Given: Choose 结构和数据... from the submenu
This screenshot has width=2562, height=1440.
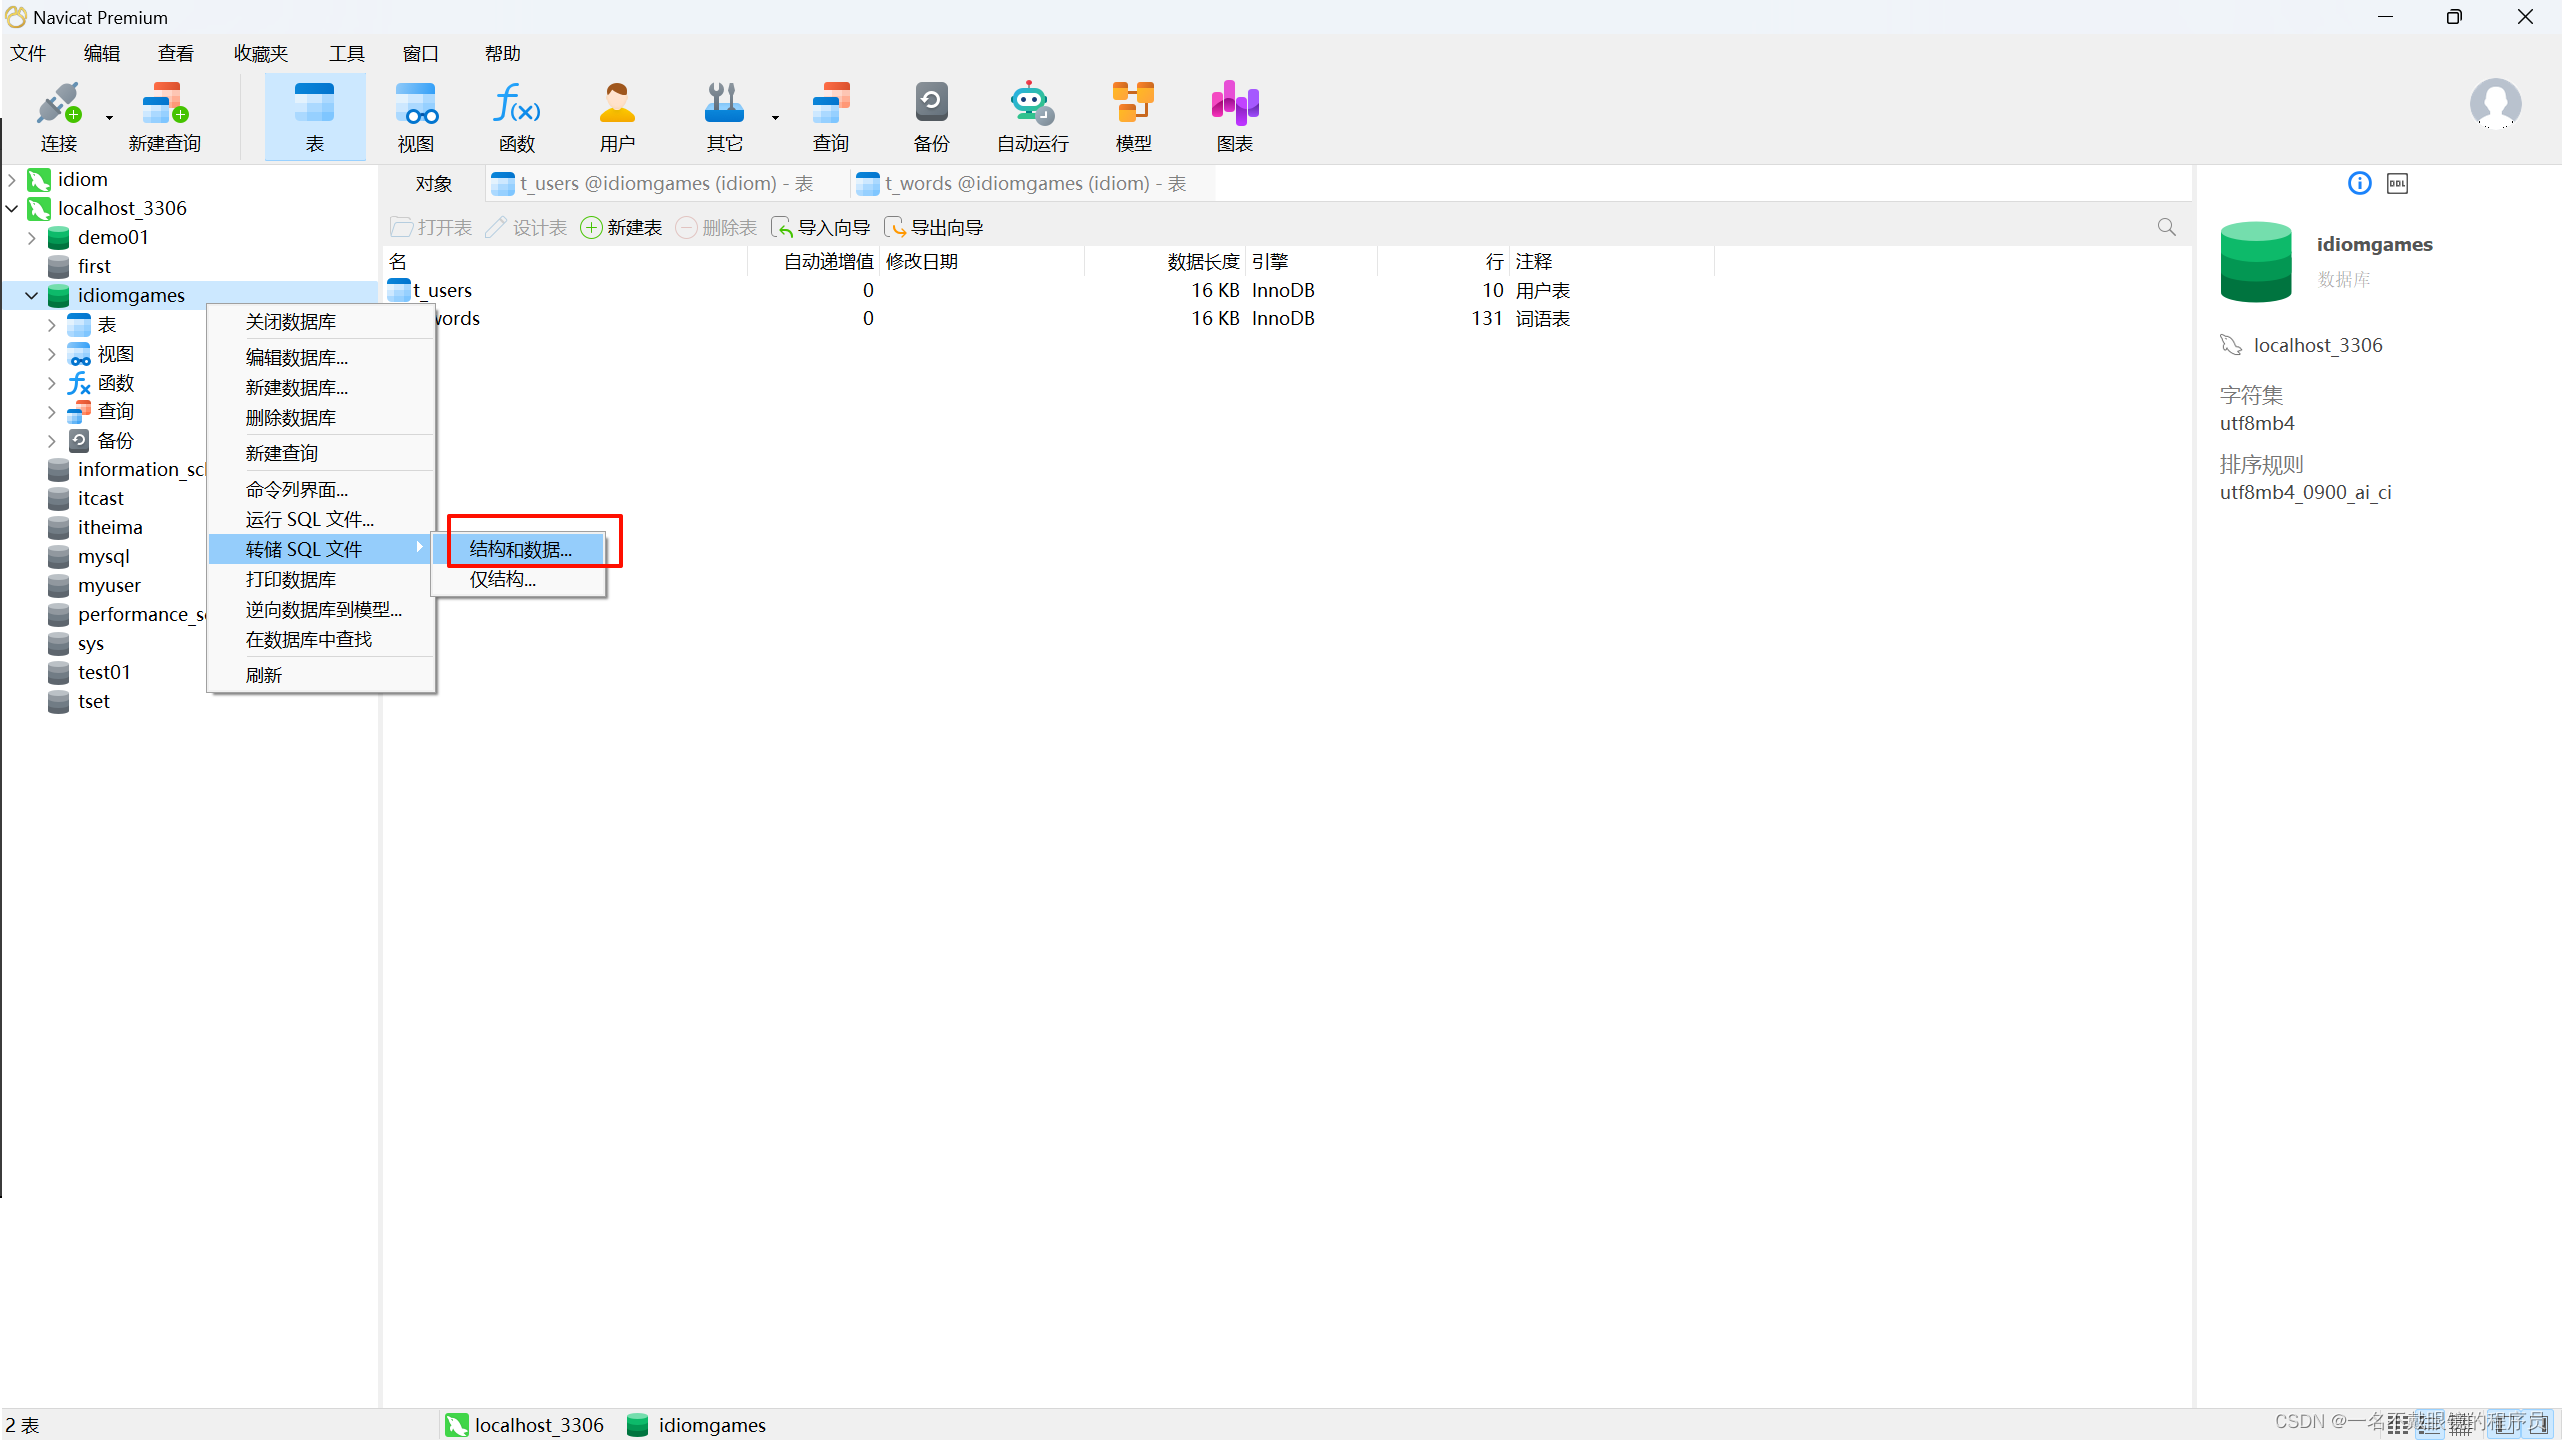Looking at the screenshot, I should (520, 549).
